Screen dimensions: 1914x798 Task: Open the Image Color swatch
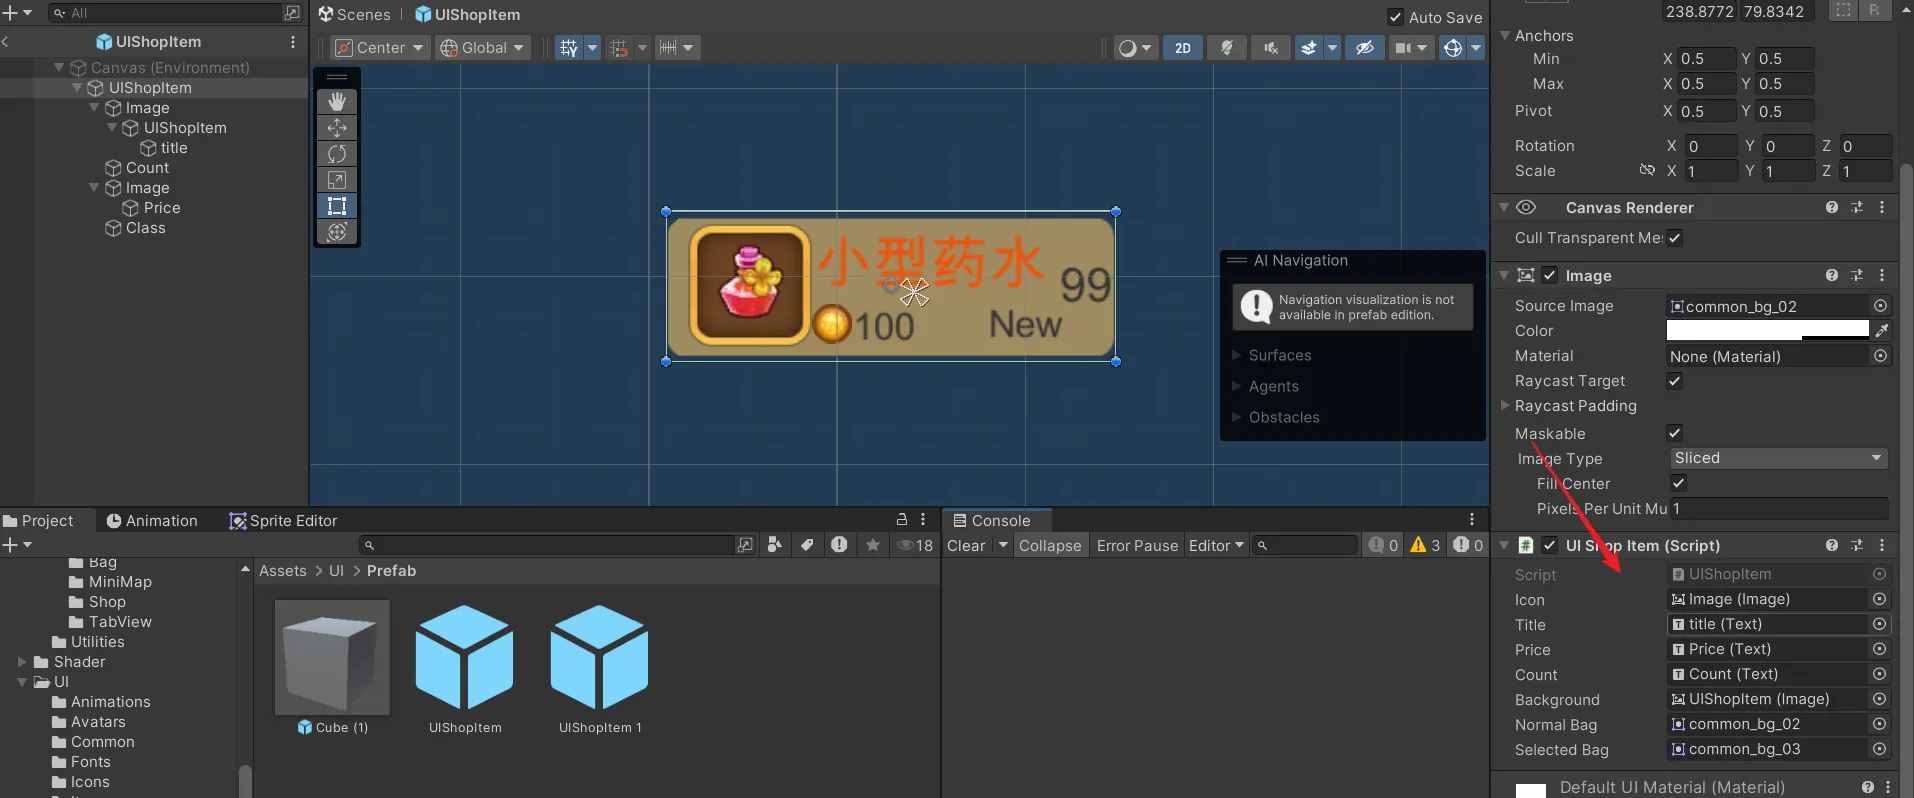click(x=1766, y=331)
